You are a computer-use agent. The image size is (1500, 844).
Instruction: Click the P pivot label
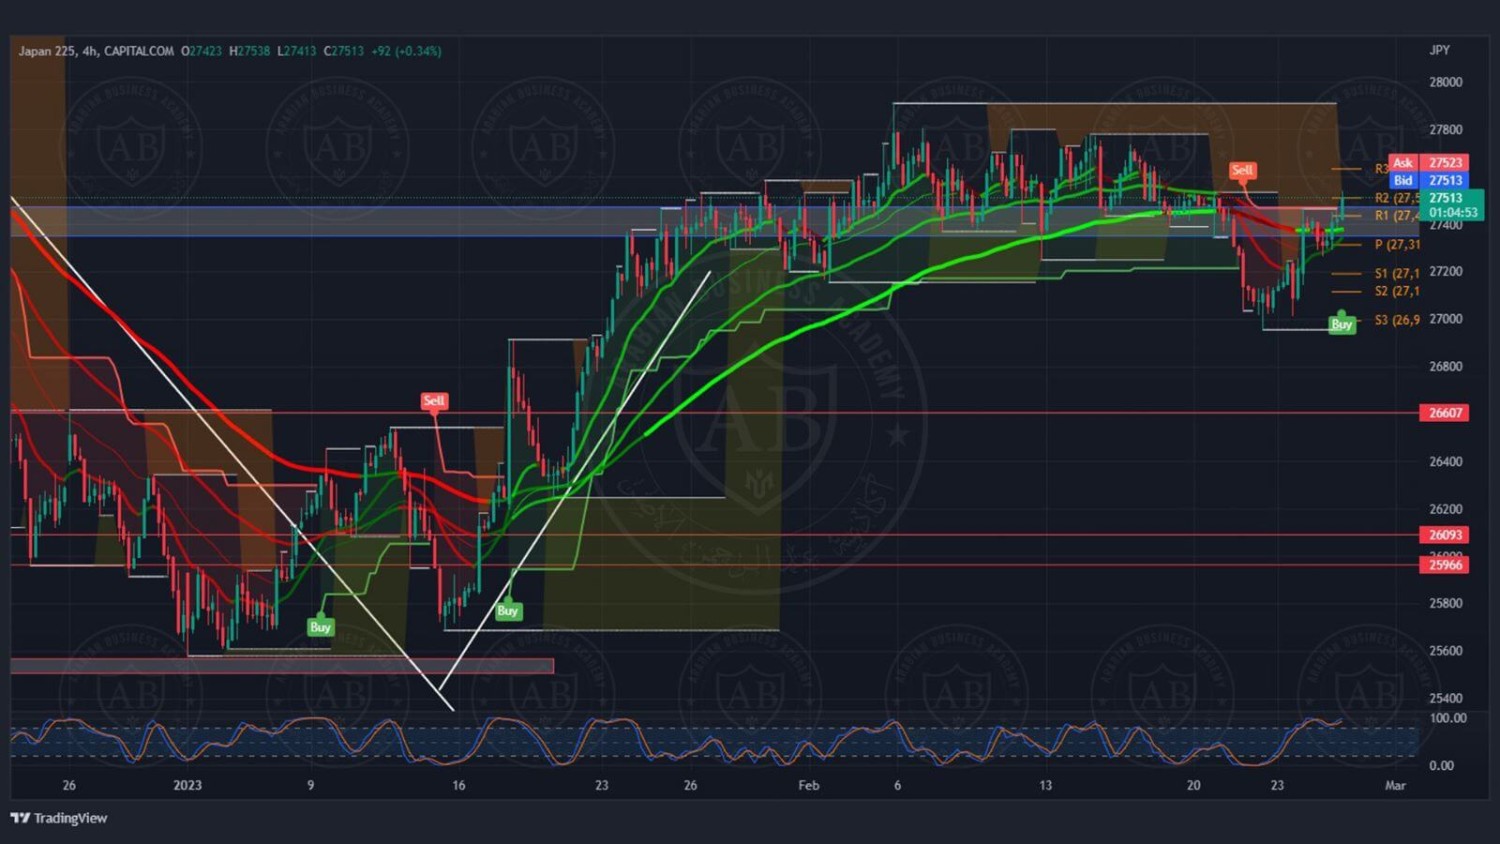[1398, 245]
